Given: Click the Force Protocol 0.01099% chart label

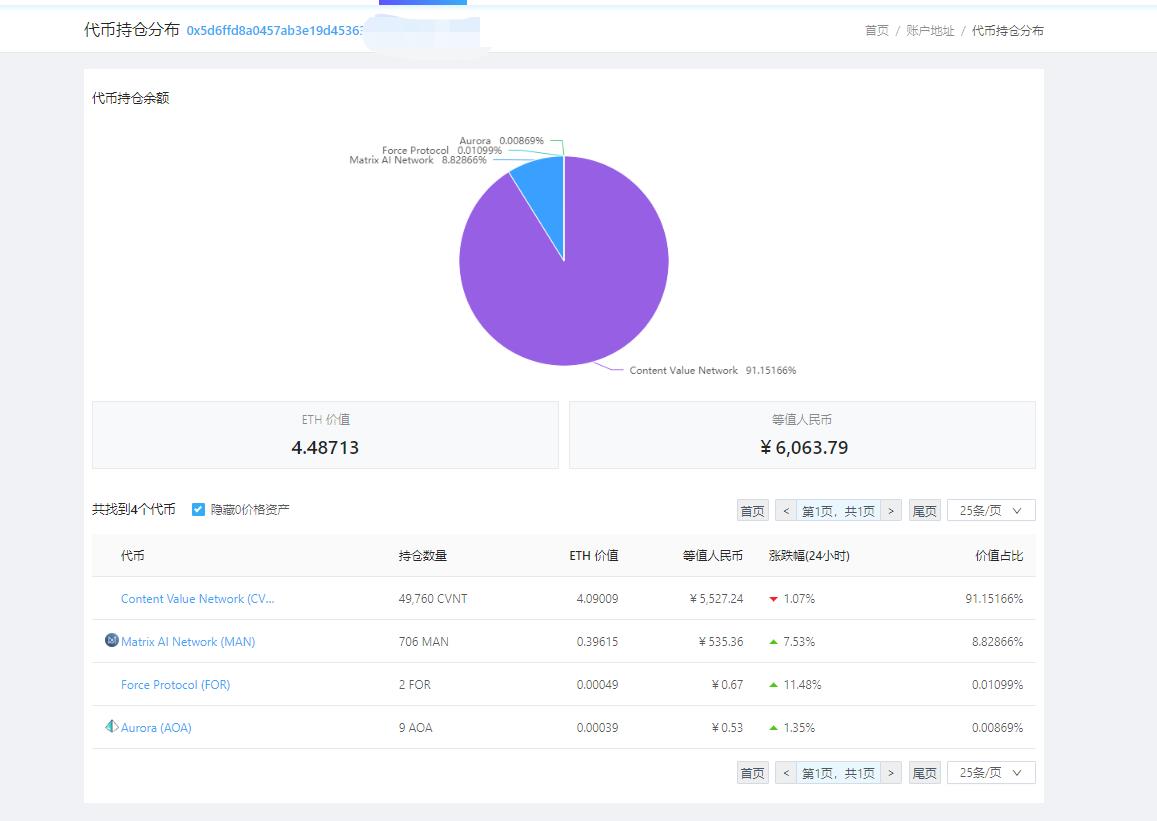Looking at the screenshot, I should tap(441, 150).
